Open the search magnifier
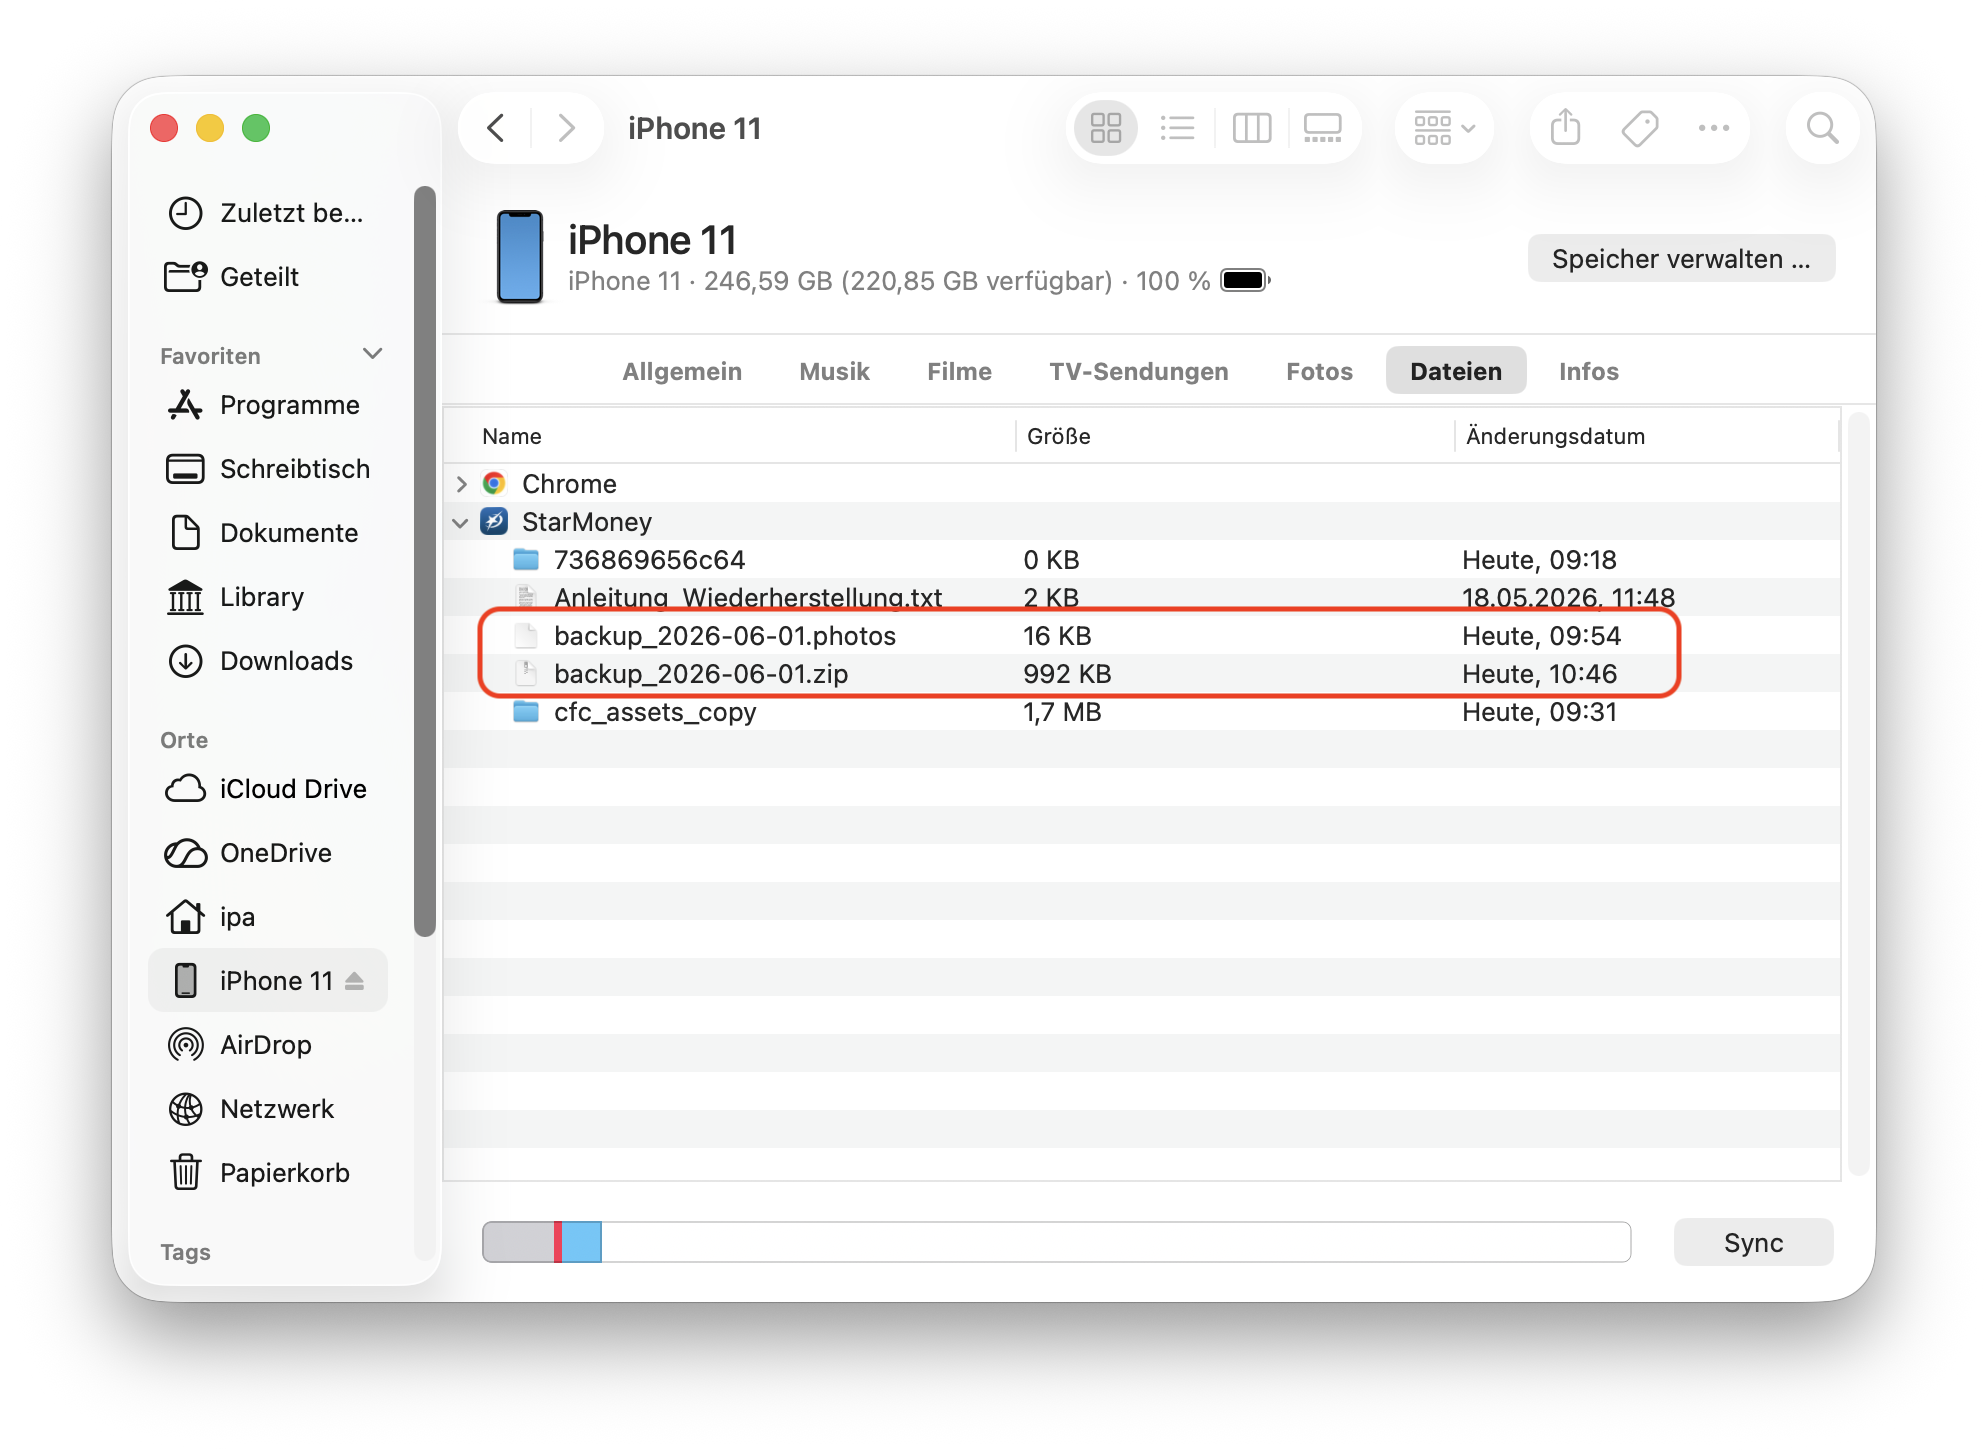 1822,128
